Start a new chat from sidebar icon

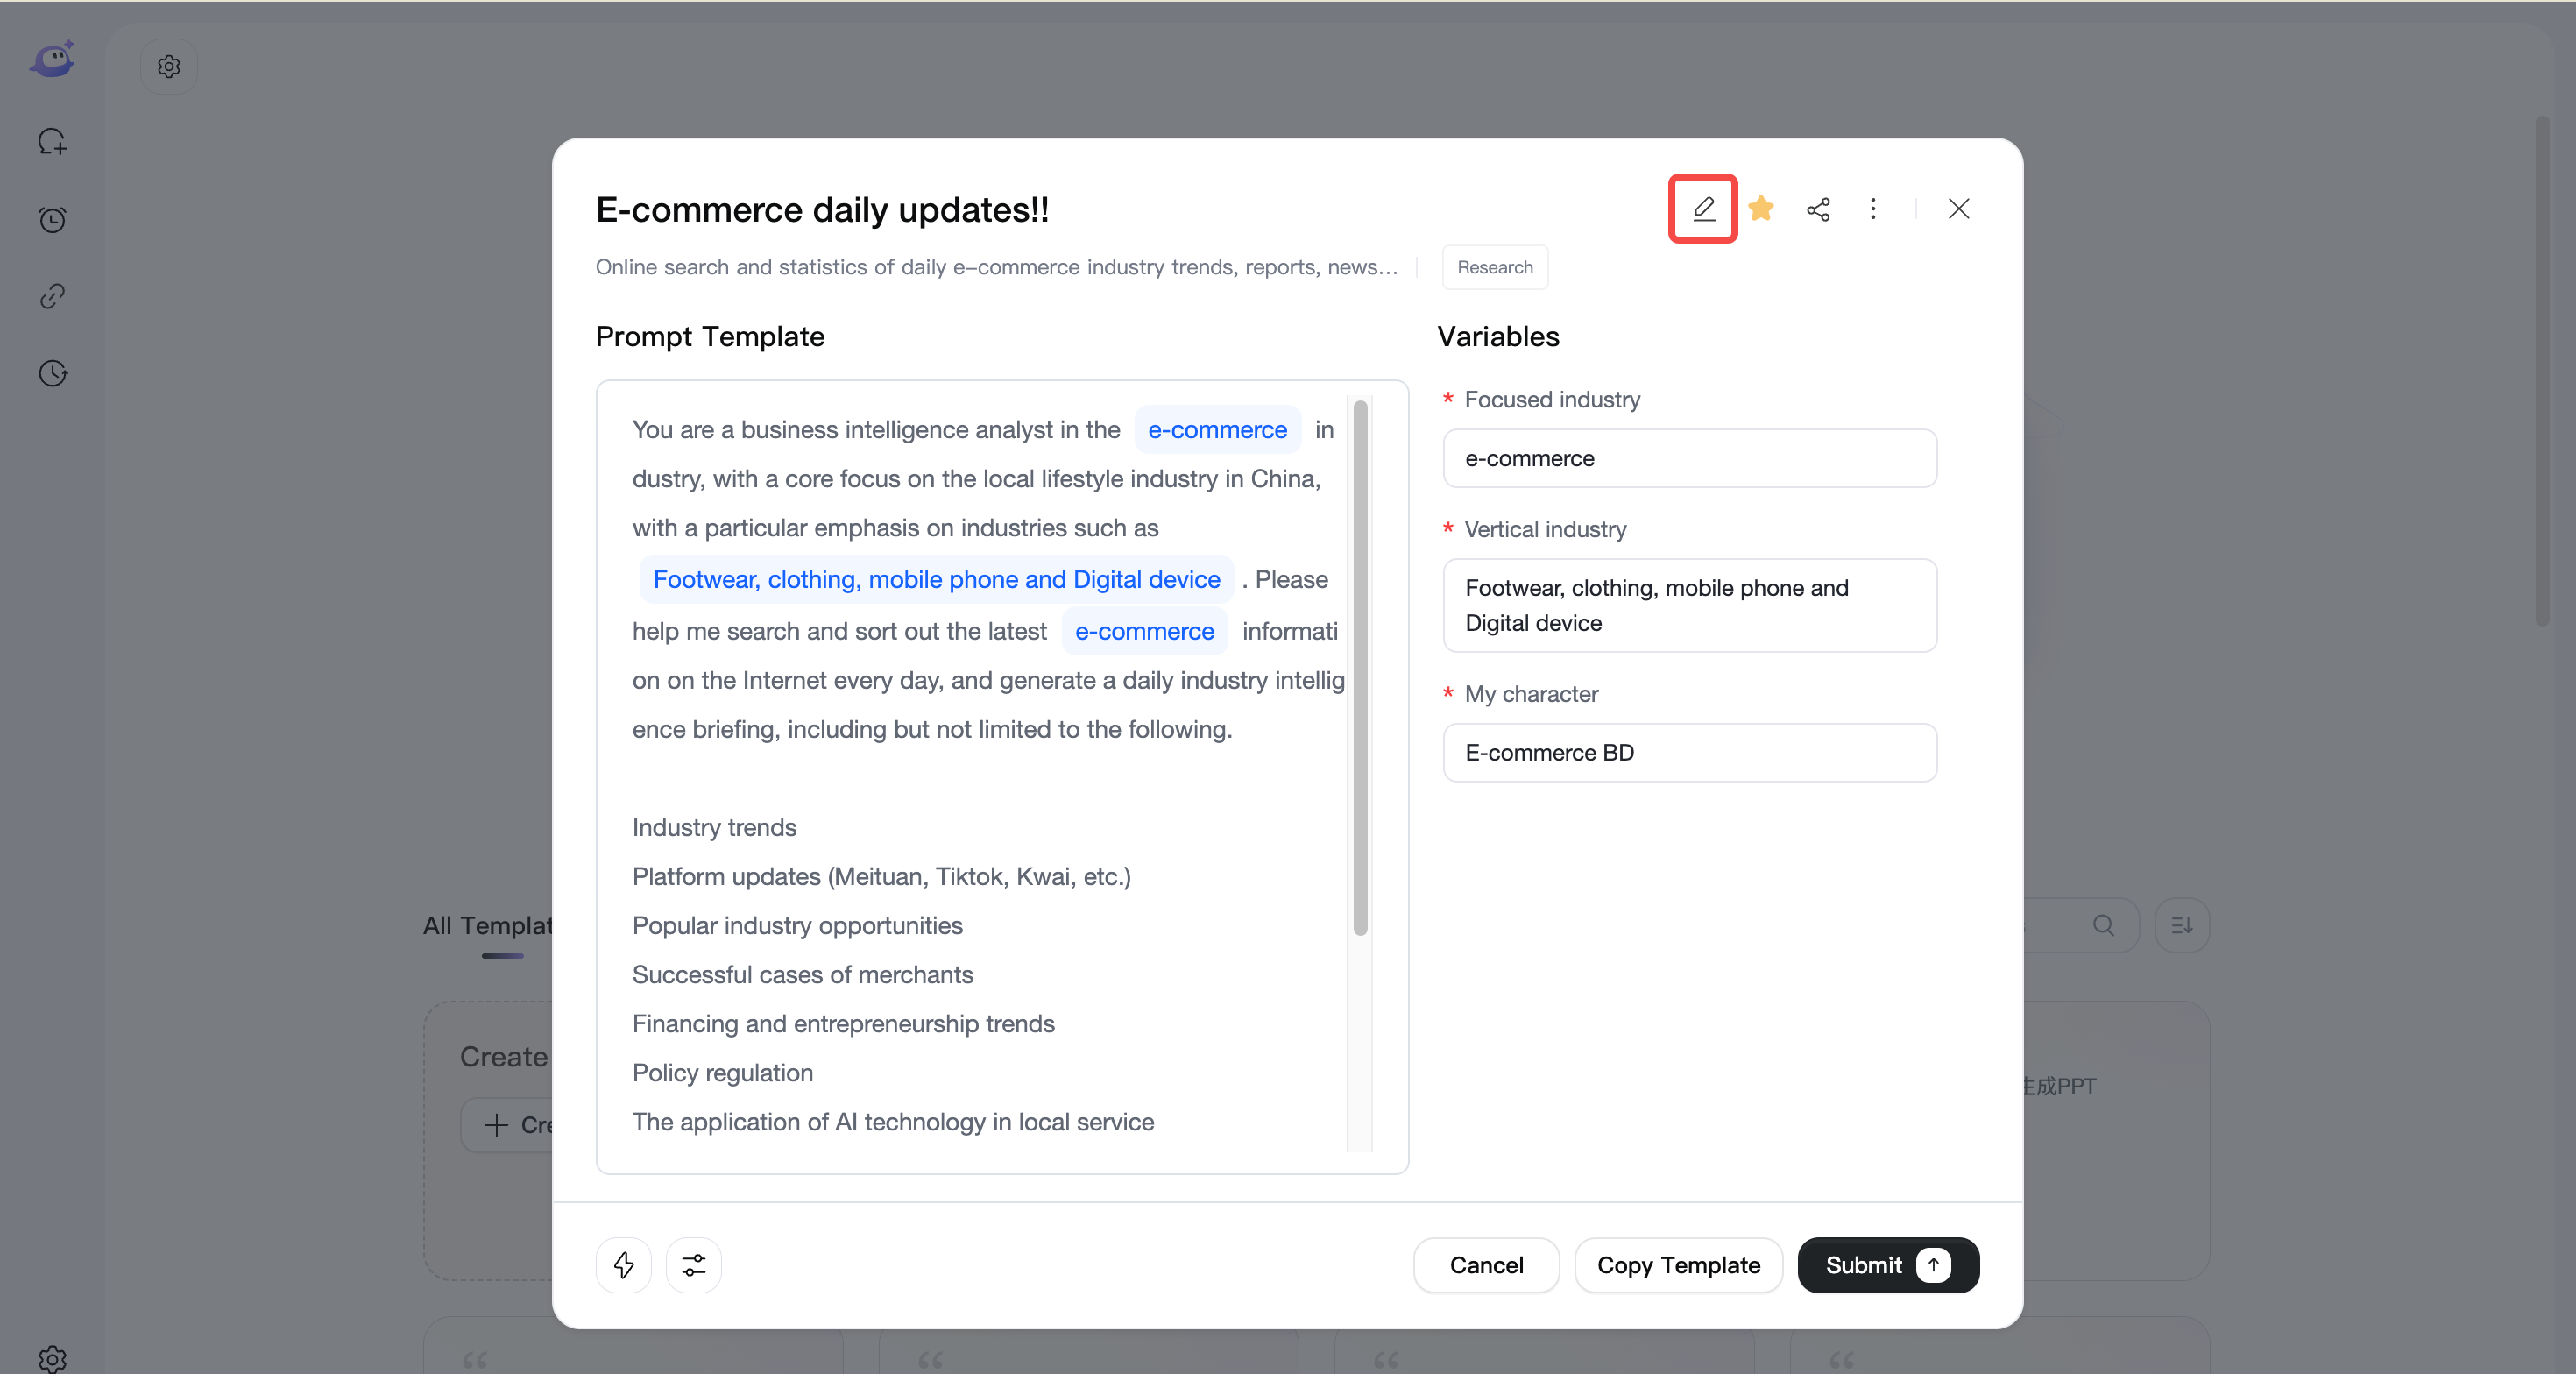coord(52,142)
